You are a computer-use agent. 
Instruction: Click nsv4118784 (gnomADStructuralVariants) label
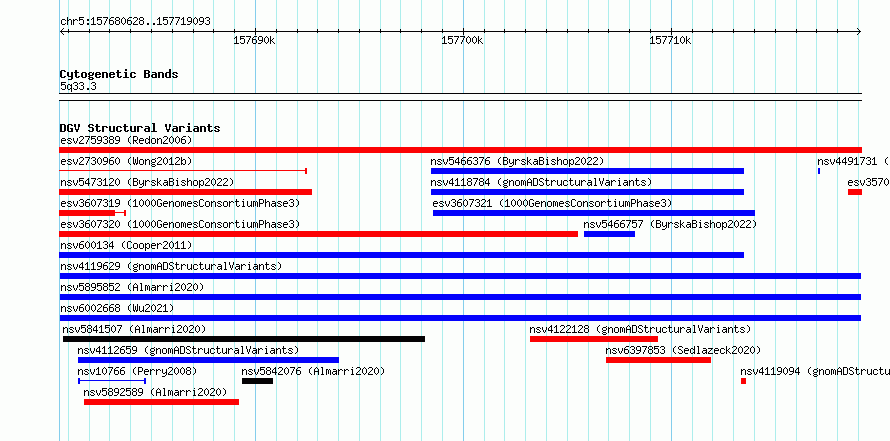tap(541, 182)
